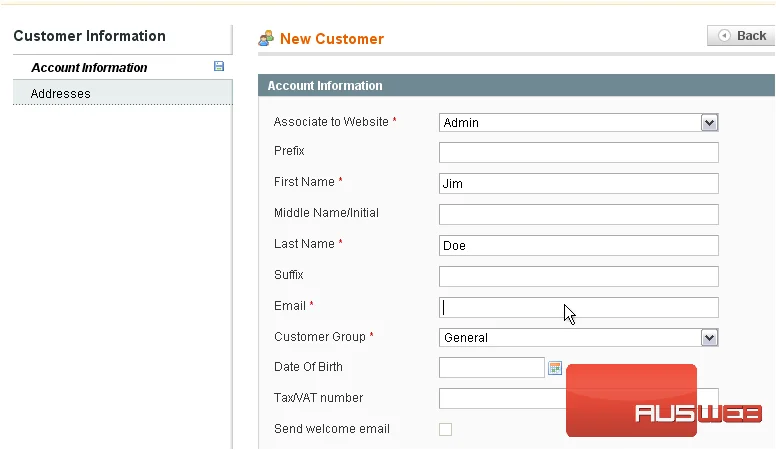Screen dimensions: 776x450
Task: Click the Last Name field containing Doe
Action: click(579, 246)
